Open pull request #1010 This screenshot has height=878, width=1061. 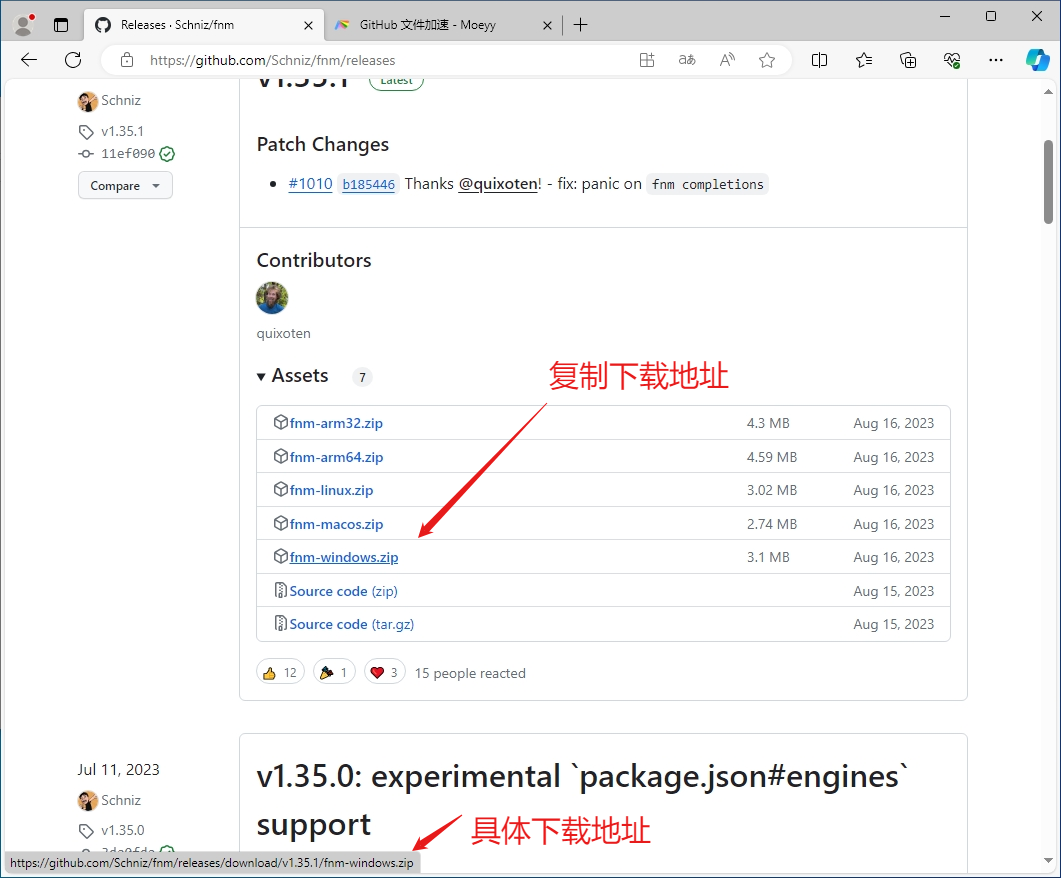[x=311, y=184]
